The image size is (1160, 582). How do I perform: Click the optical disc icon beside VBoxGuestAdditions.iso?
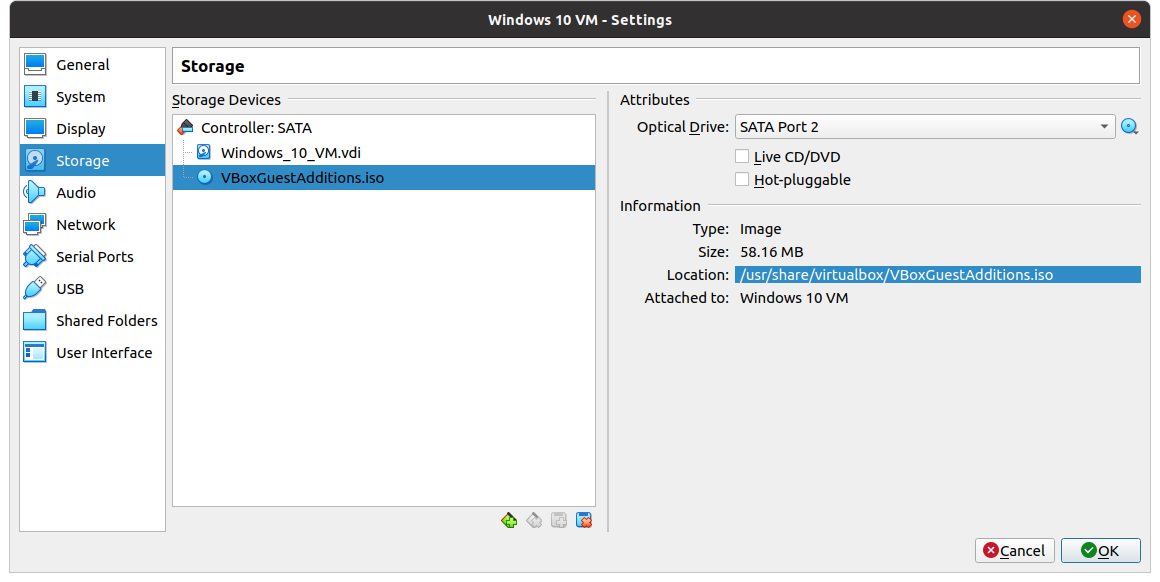205,177
